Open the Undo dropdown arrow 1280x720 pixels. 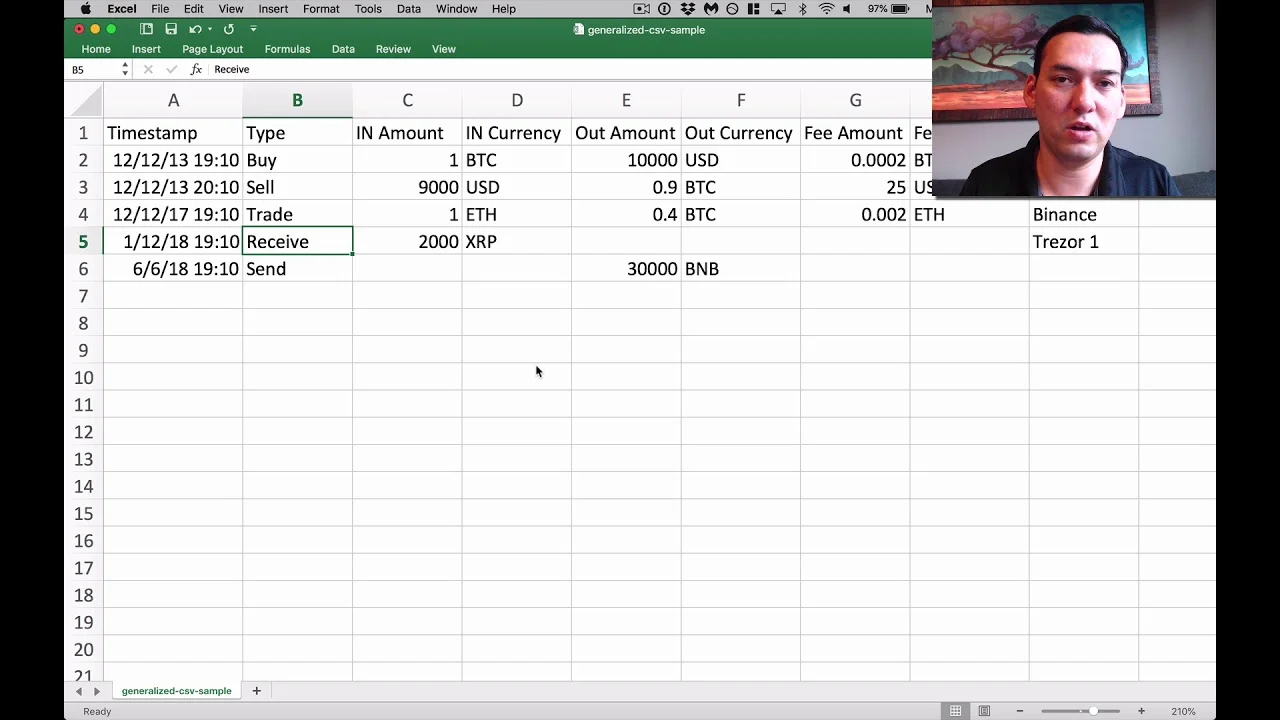(210, 29)
